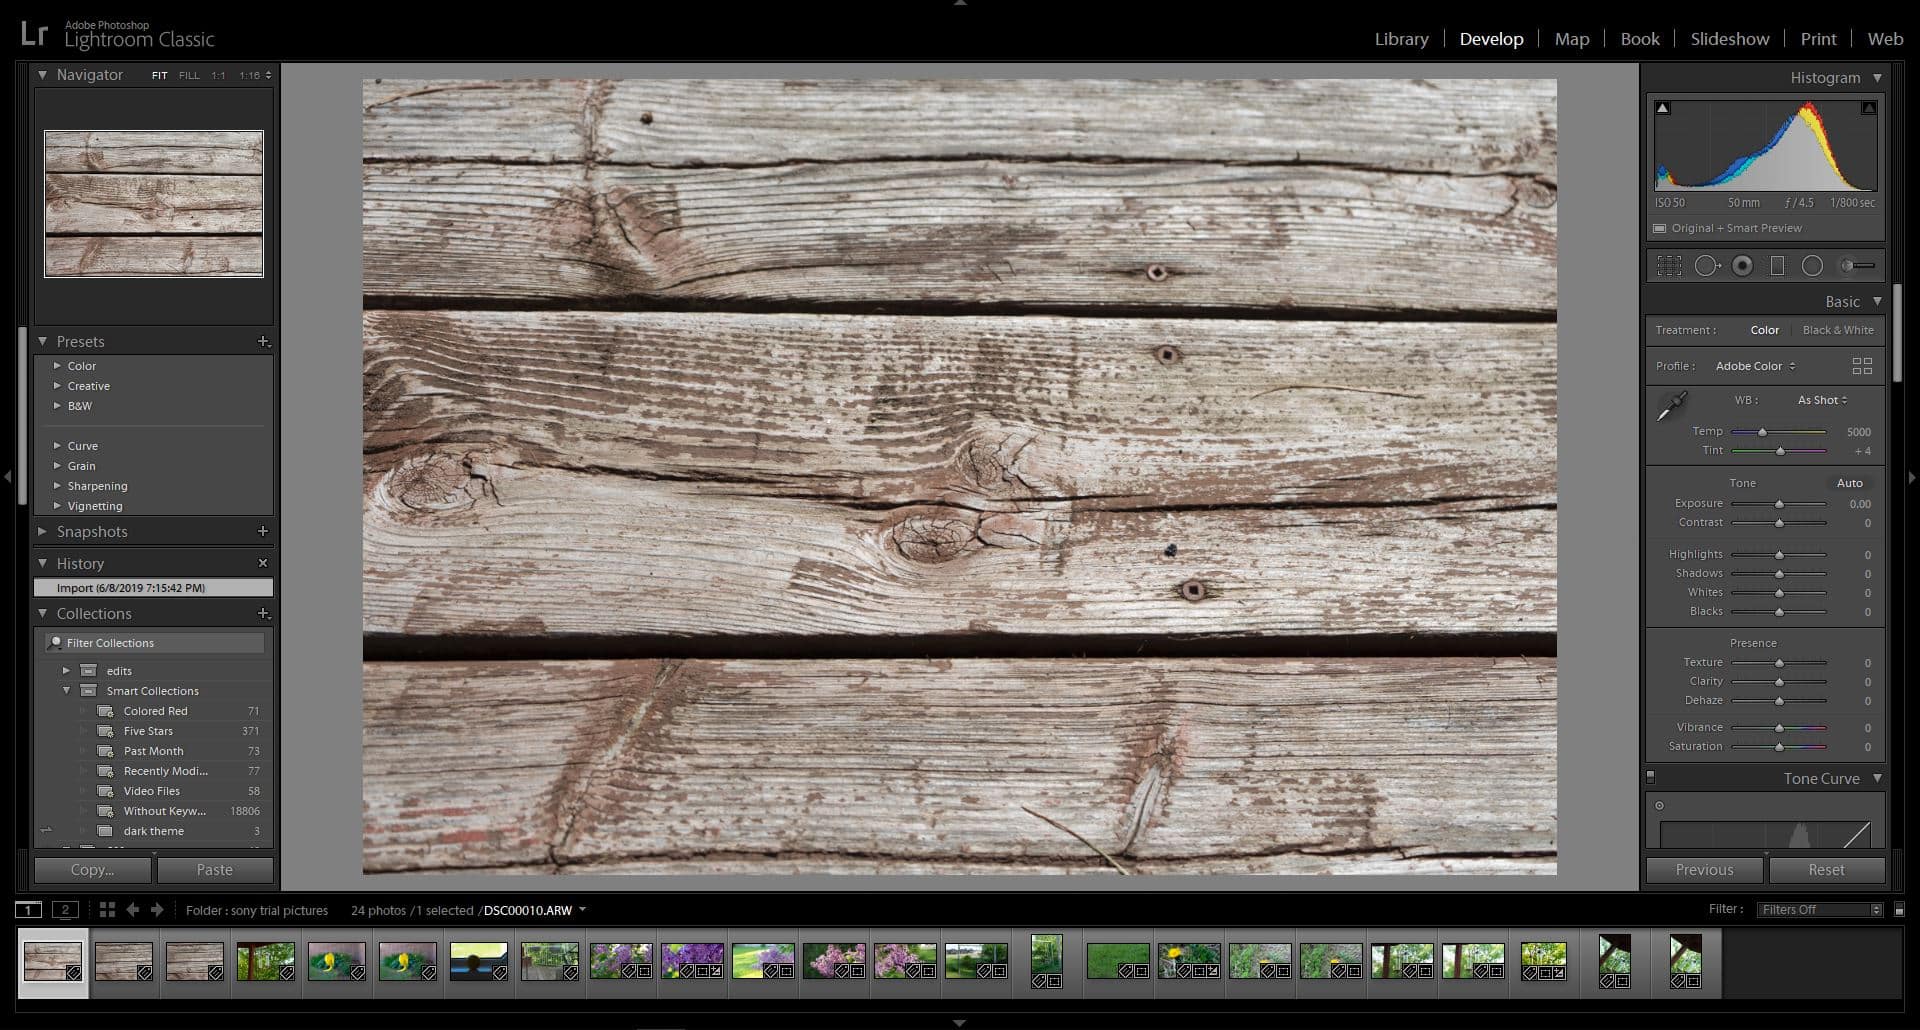The width and height of the screenshot is (1920, 1030).
Task: Open the Radial Filter tool
Action: 1811,266
